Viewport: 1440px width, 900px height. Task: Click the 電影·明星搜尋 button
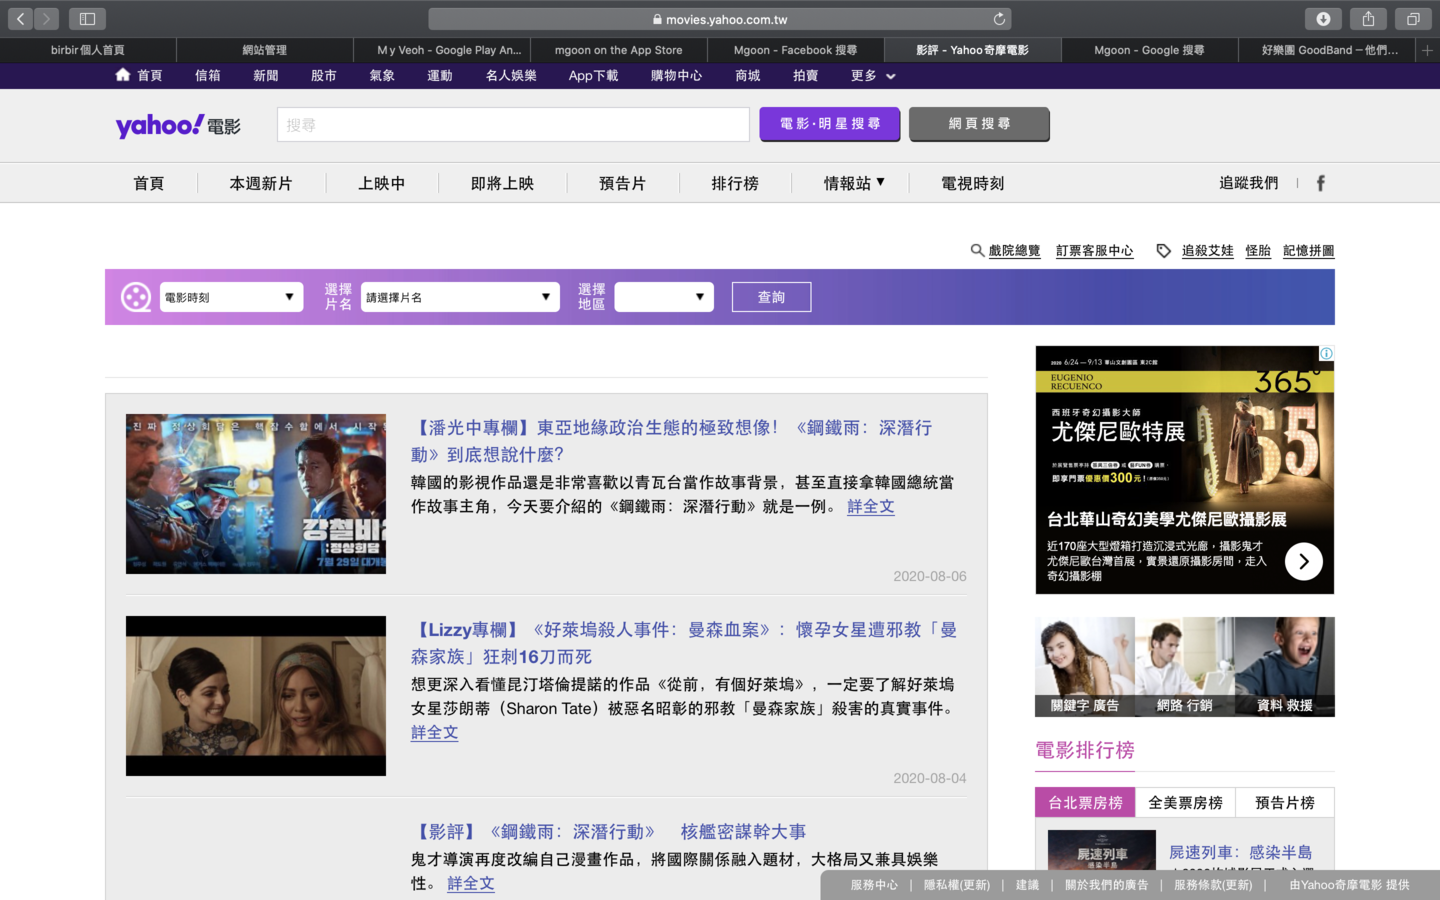(830, 124)
